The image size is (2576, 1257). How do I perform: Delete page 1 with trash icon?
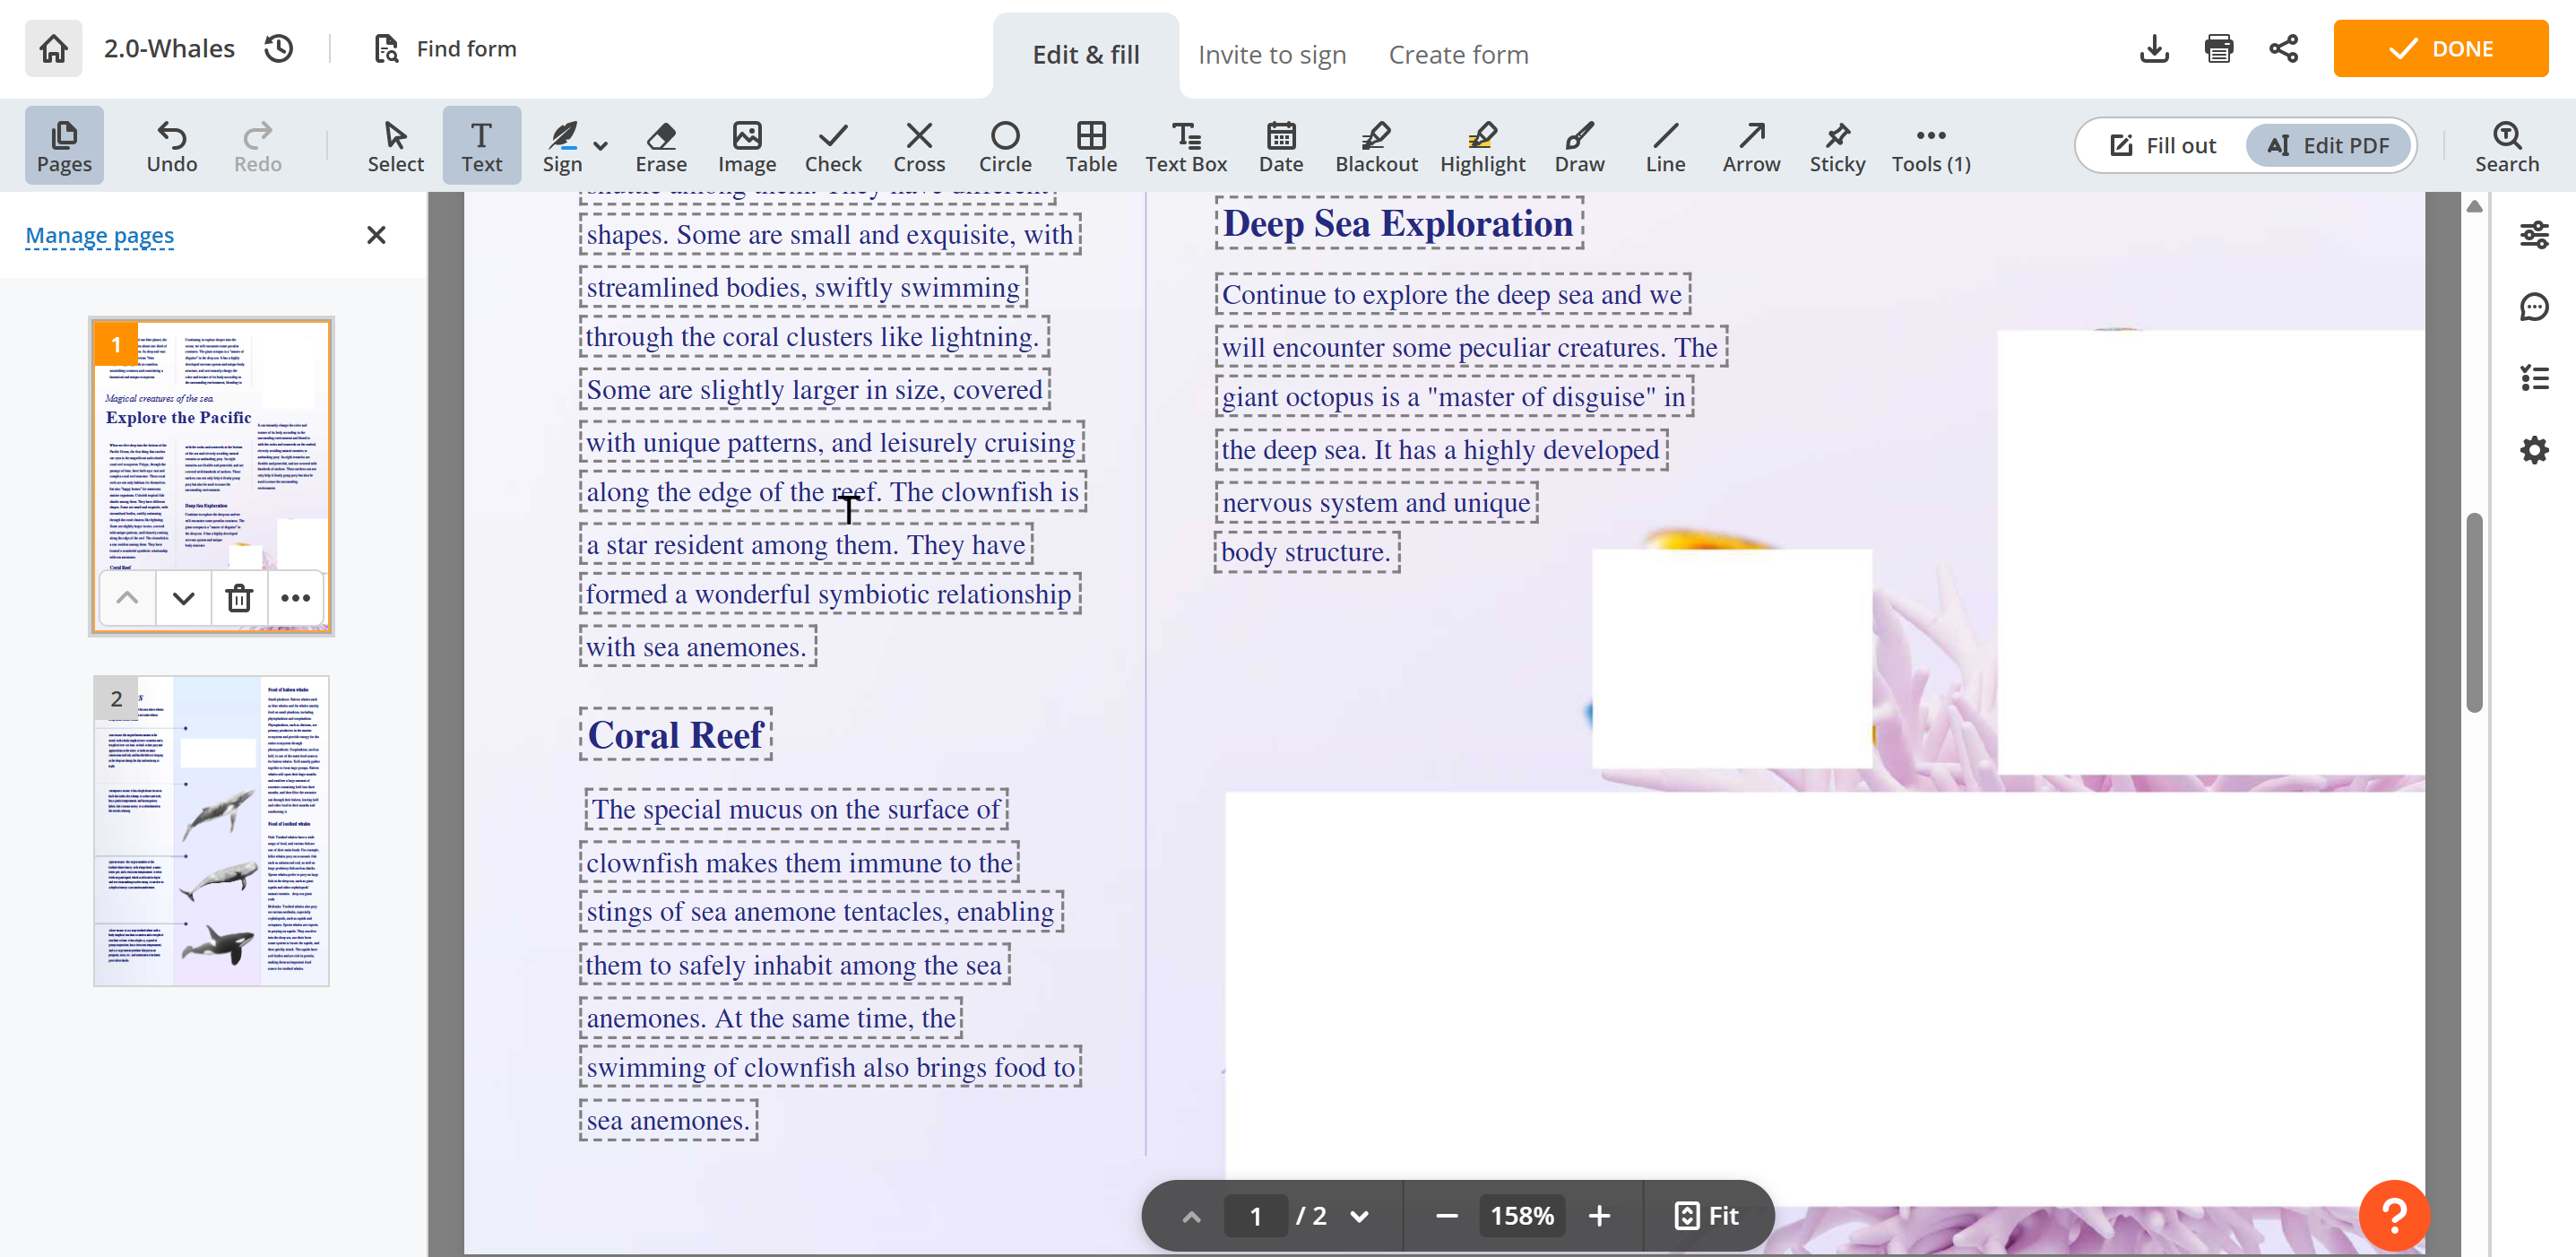point(239,598)
